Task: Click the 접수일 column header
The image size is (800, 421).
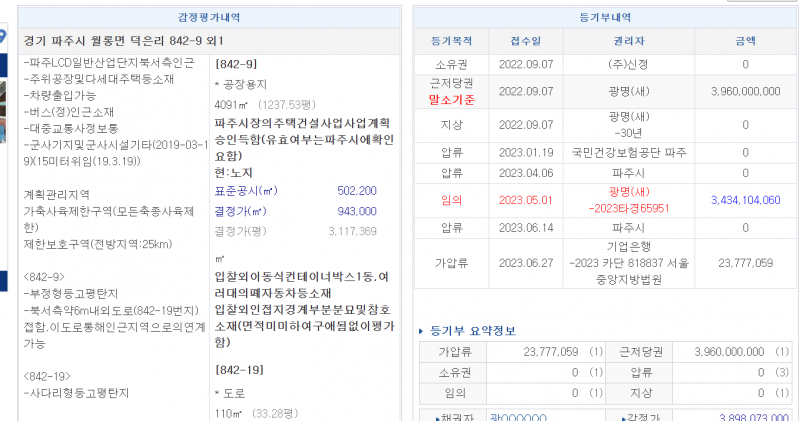Action: pos(525,41)
